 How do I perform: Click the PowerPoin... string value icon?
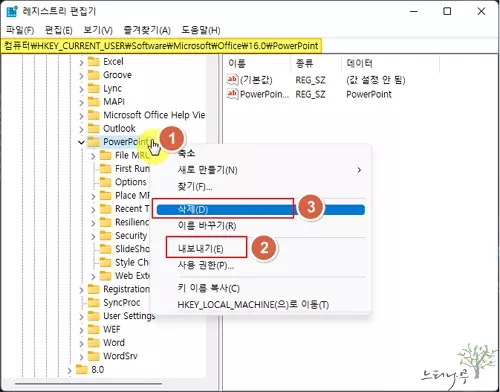pyautogui.click(x=232, y=94)
